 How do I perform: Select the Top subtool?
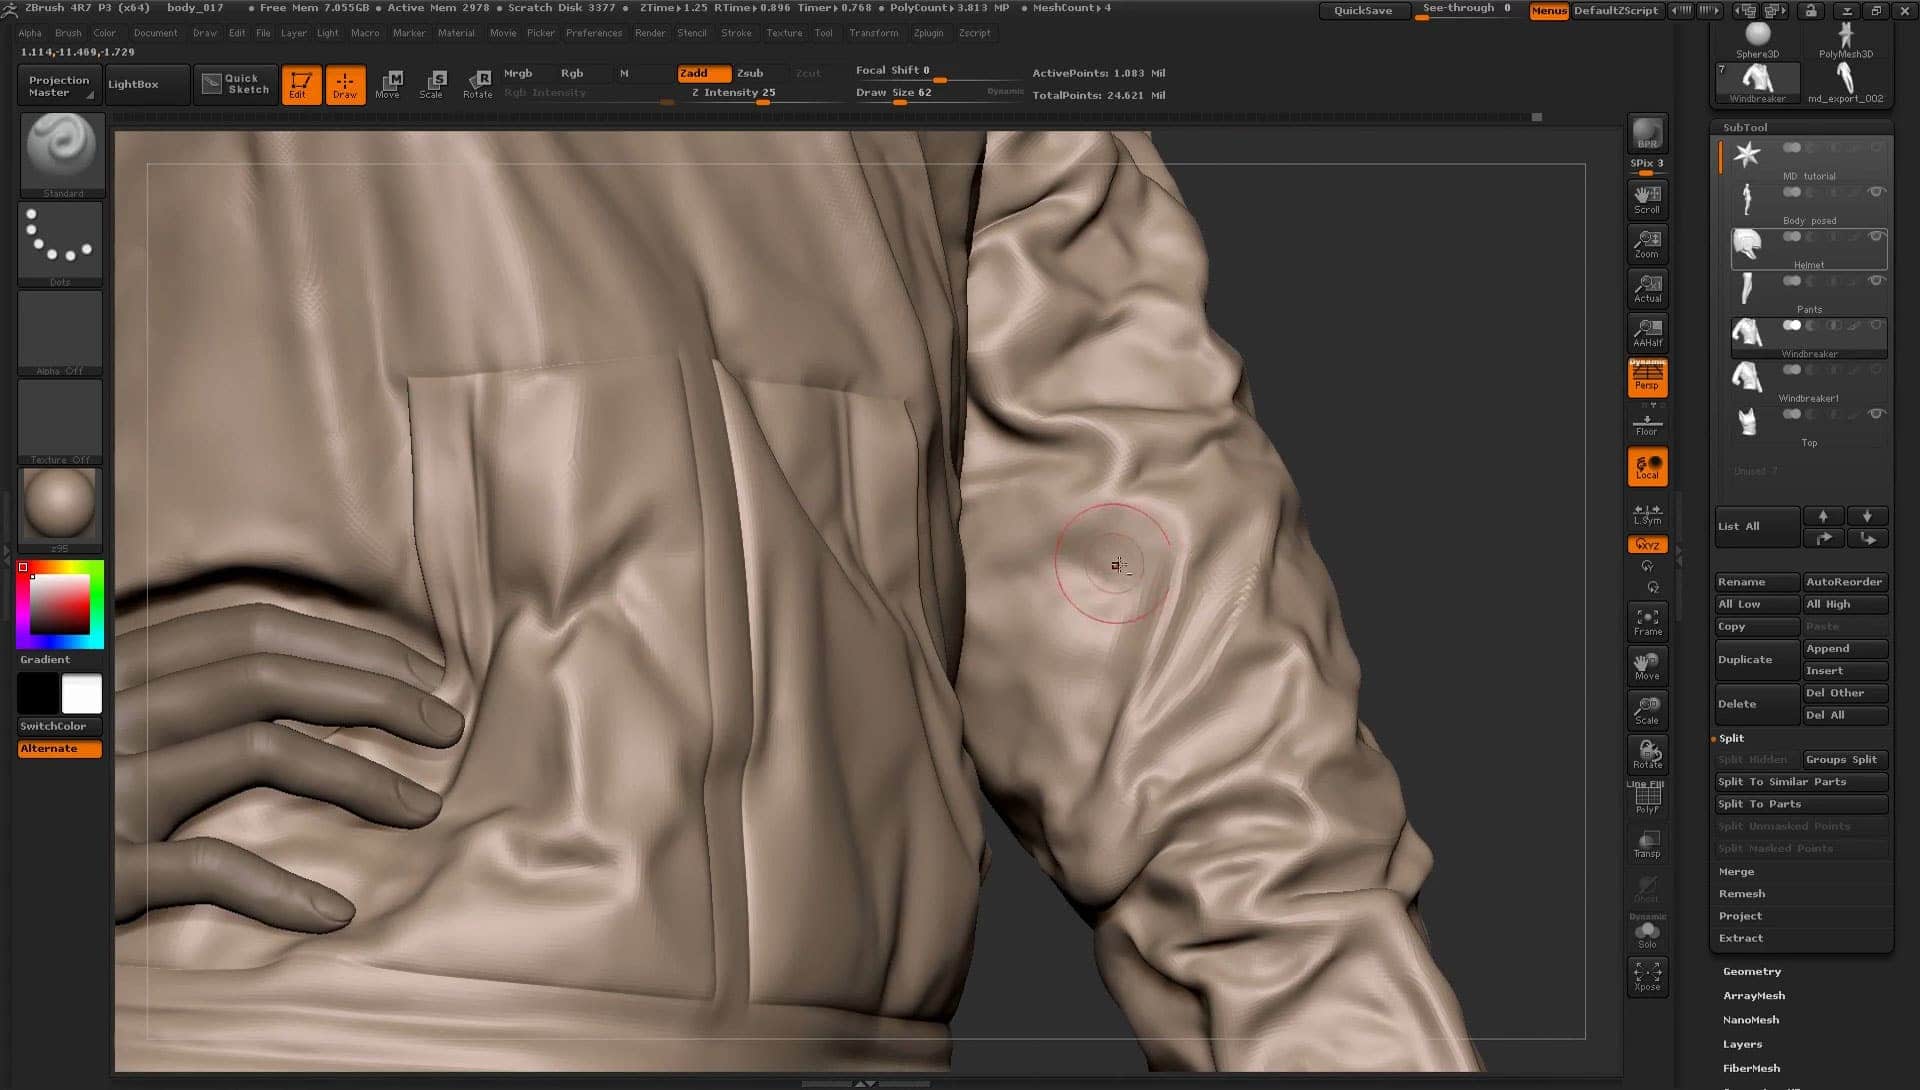point(1808,426)
